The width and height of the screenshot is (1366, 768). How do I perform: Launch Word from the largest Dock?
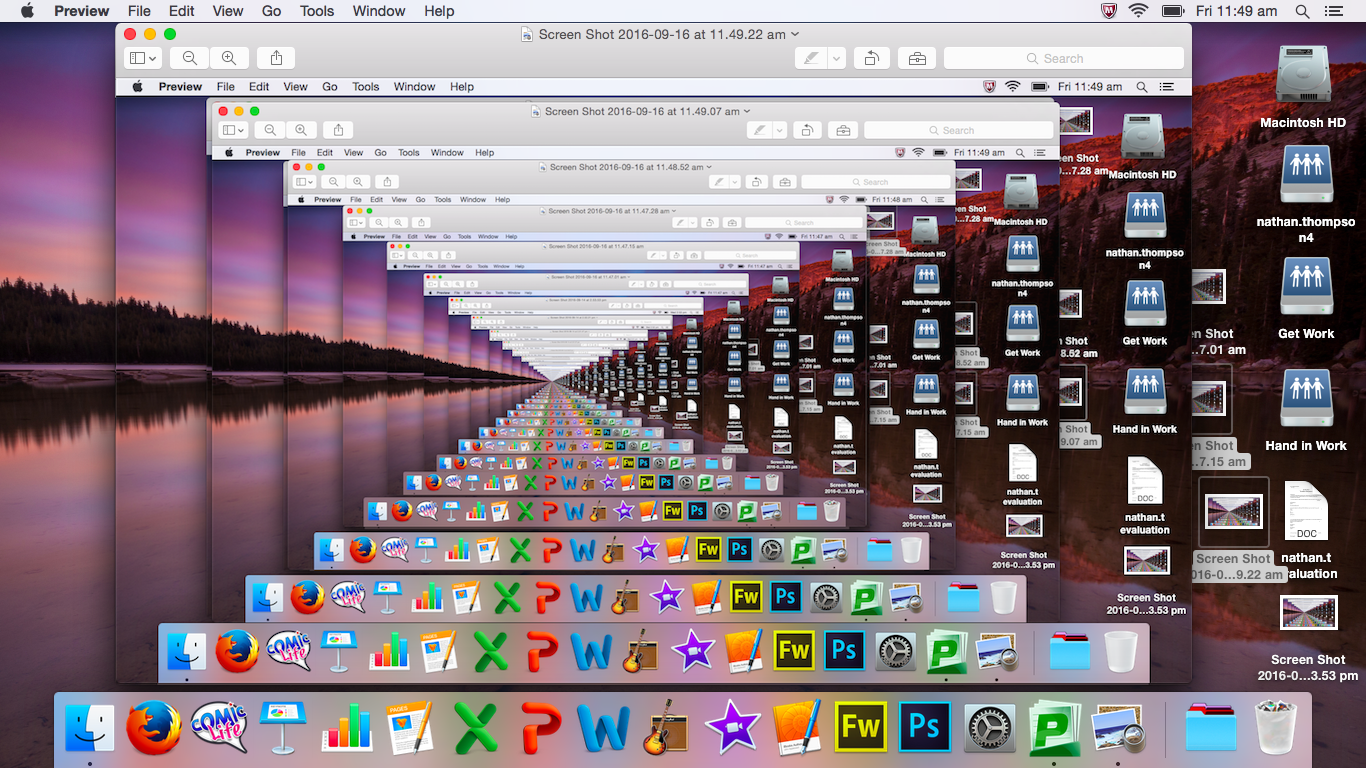pyautogui.click(x=604, y=727)
